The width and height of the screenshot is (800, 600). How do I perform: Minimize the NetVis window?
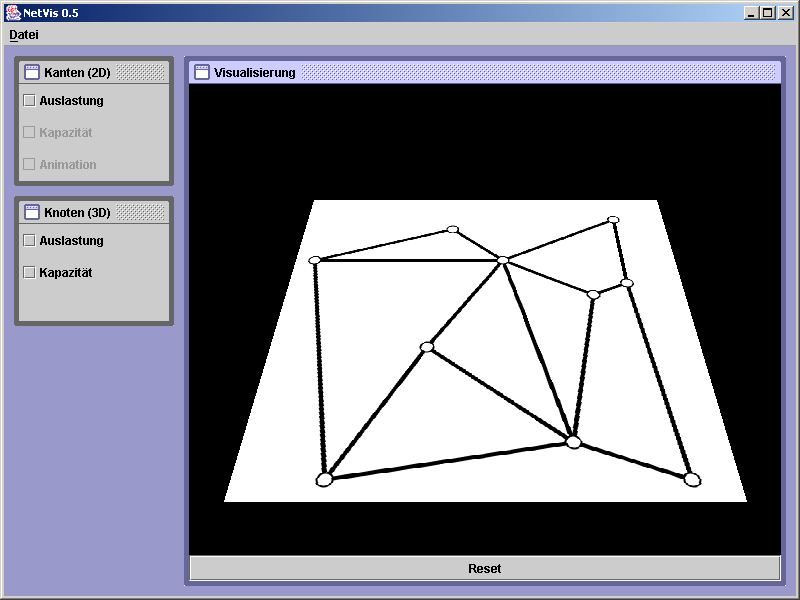point(751,13)
